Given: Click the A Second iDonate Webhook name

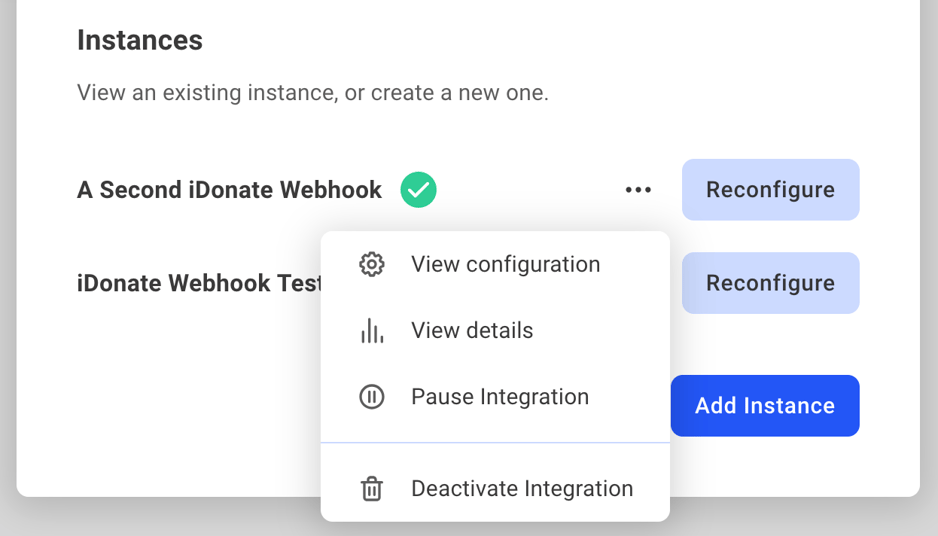Looking at the screenshot, I should coord(229,190).
